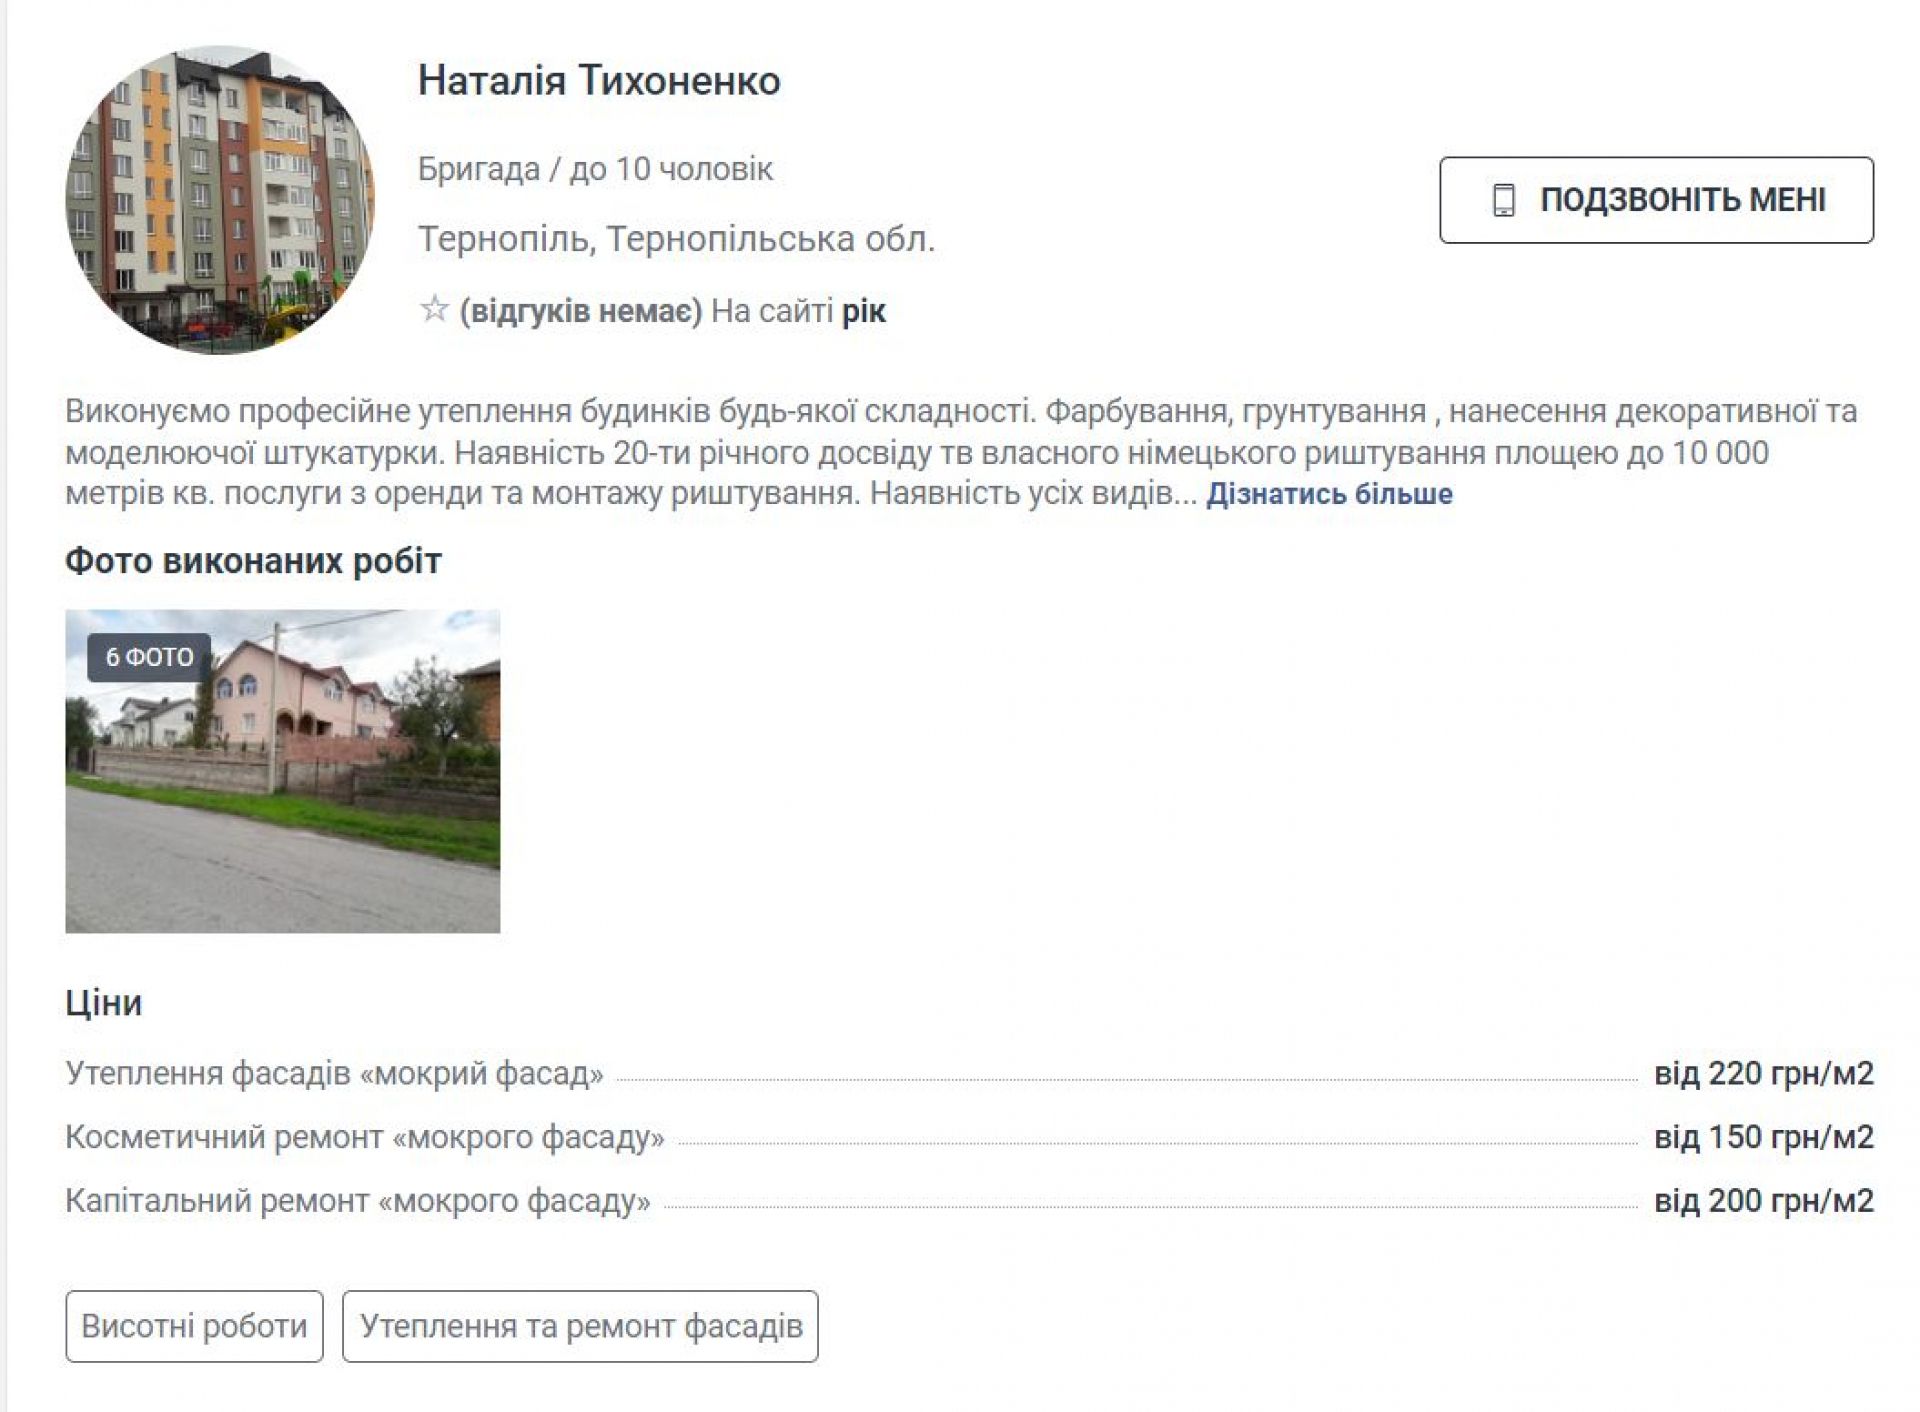Click the На сайті рік text
1920x1412 pixels.
click(x=798, y=312)
